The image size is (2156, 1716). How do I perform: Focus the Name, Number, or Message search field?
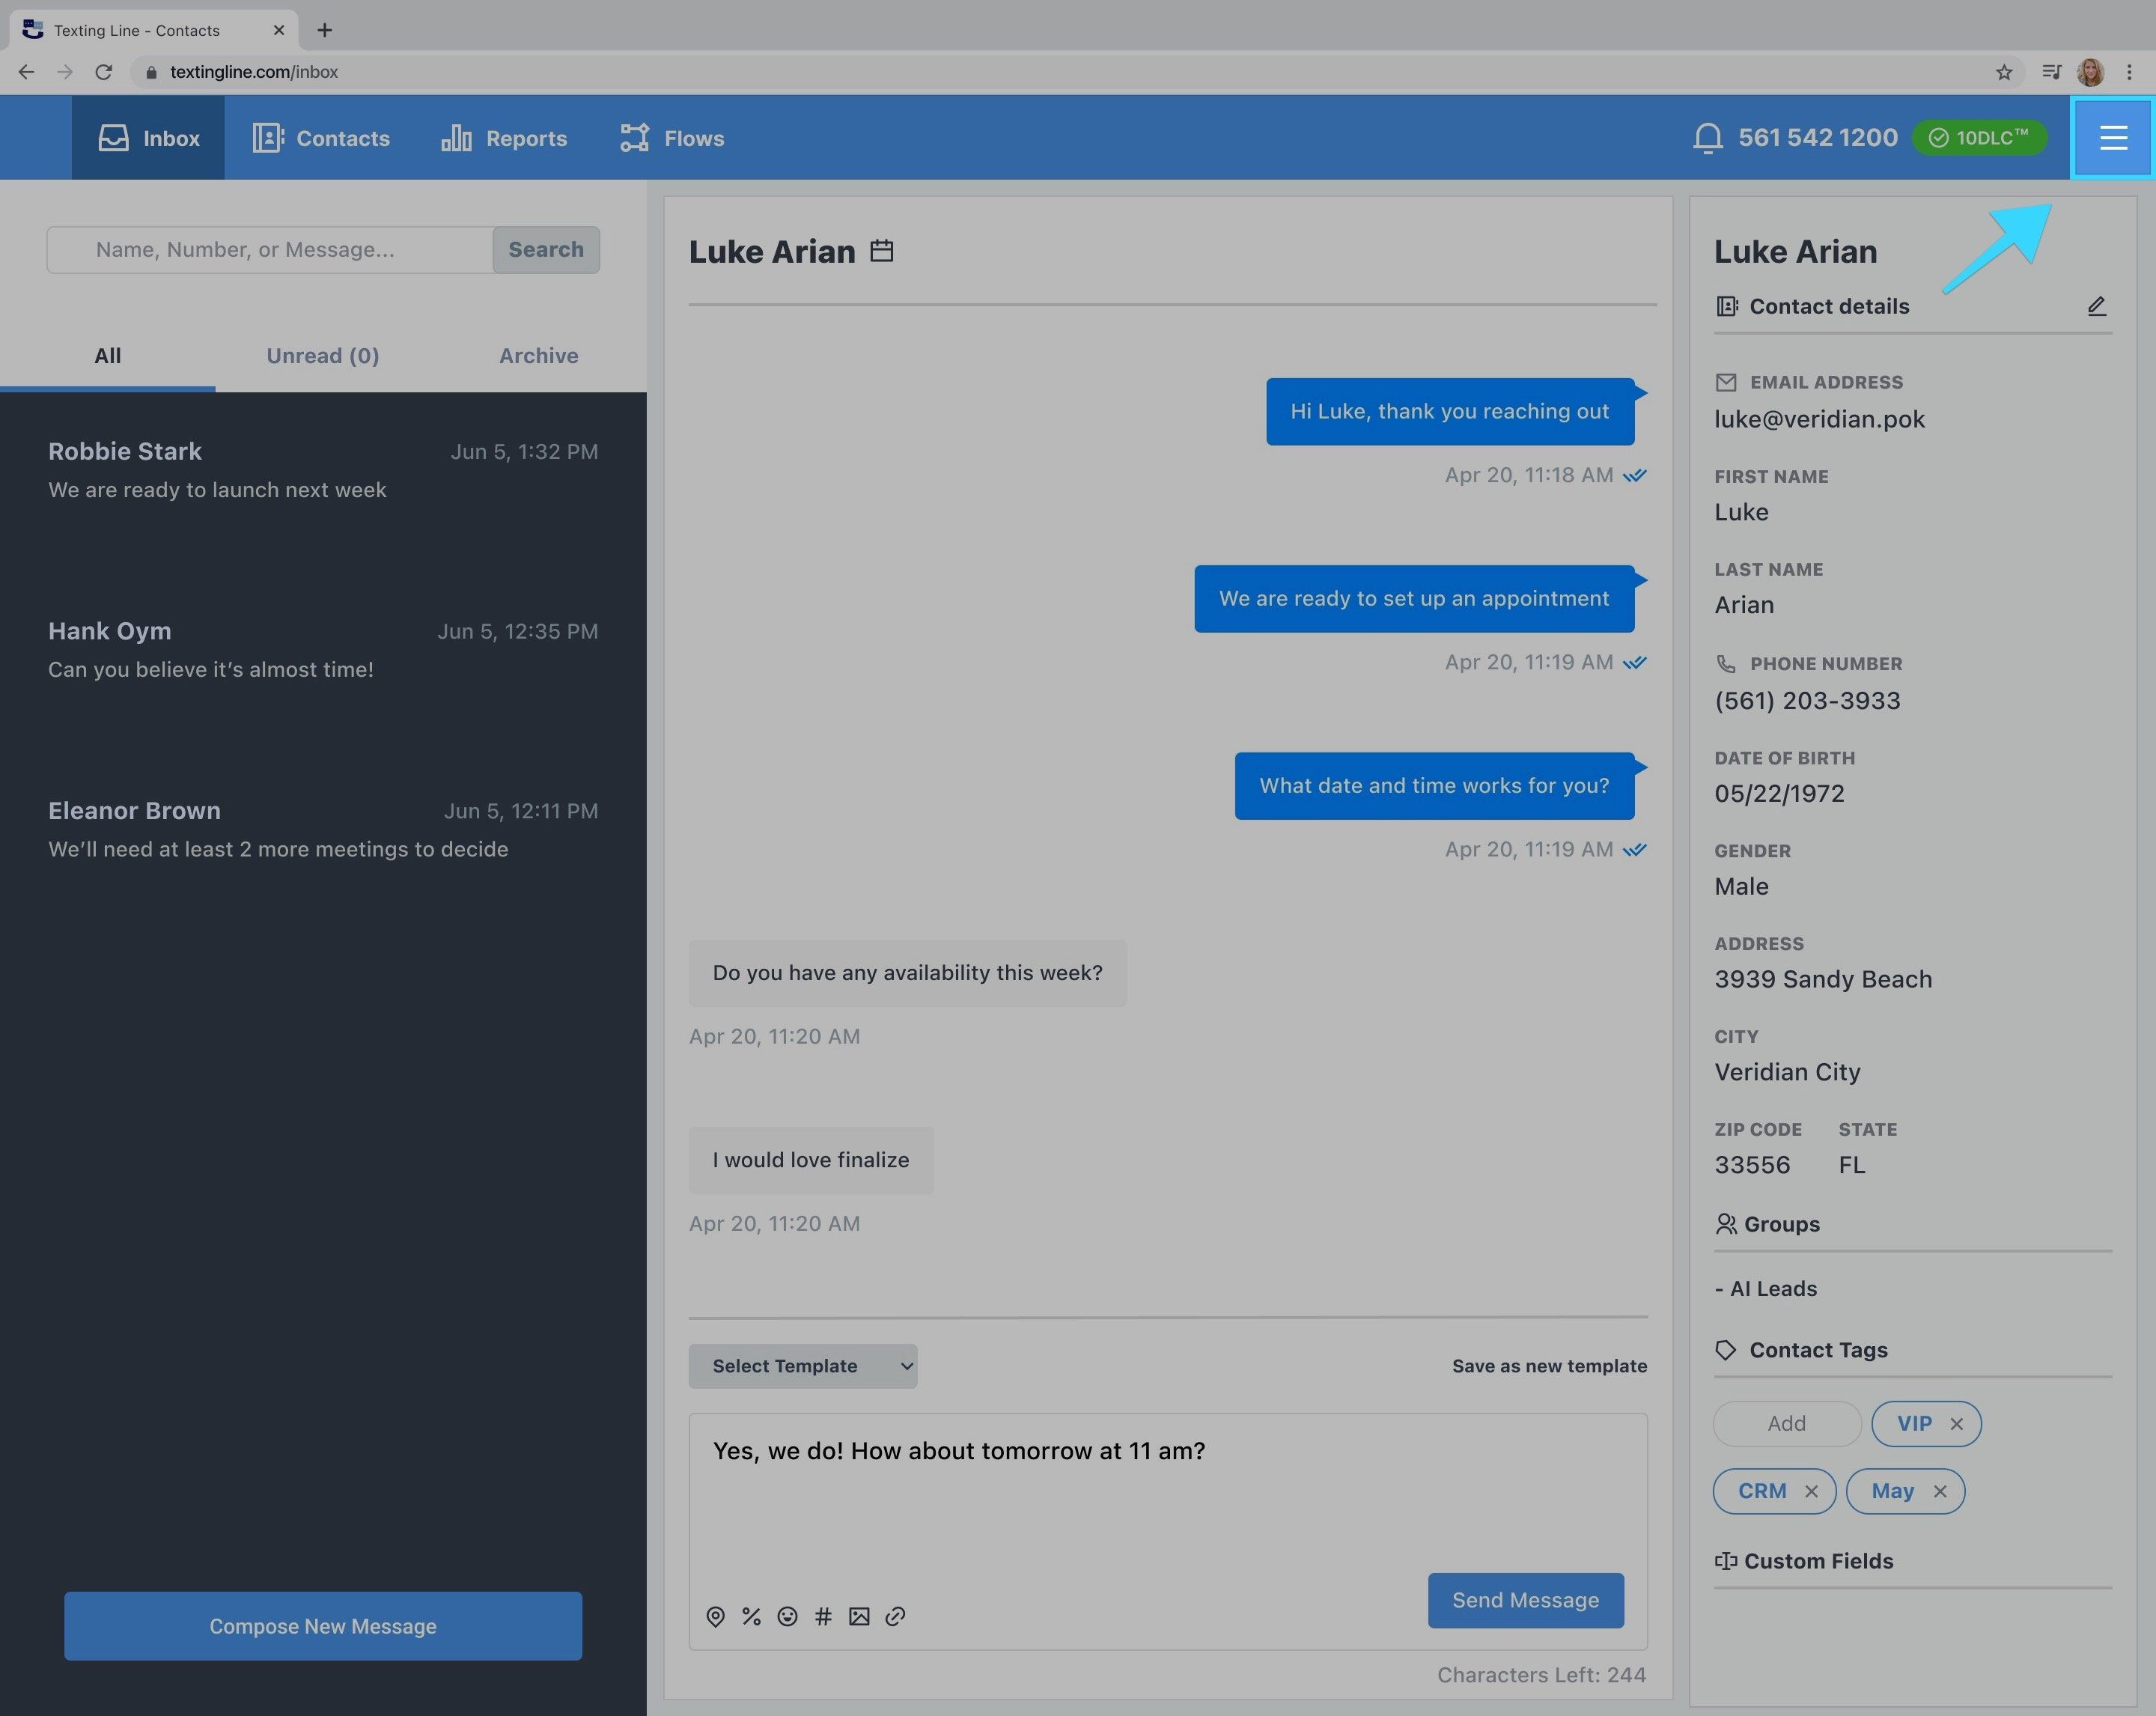tap(270, 250)
